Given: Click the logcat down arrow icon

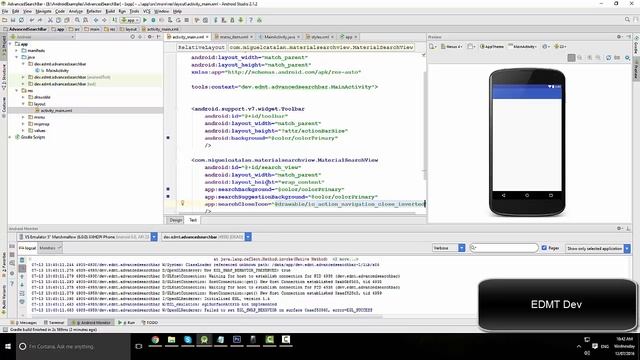Looking at the screenshot, I should pos(22,284).
